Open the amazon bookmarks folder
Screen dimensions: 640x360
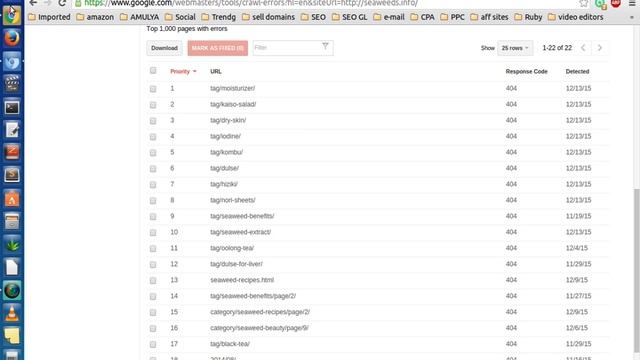pos(95,17)
